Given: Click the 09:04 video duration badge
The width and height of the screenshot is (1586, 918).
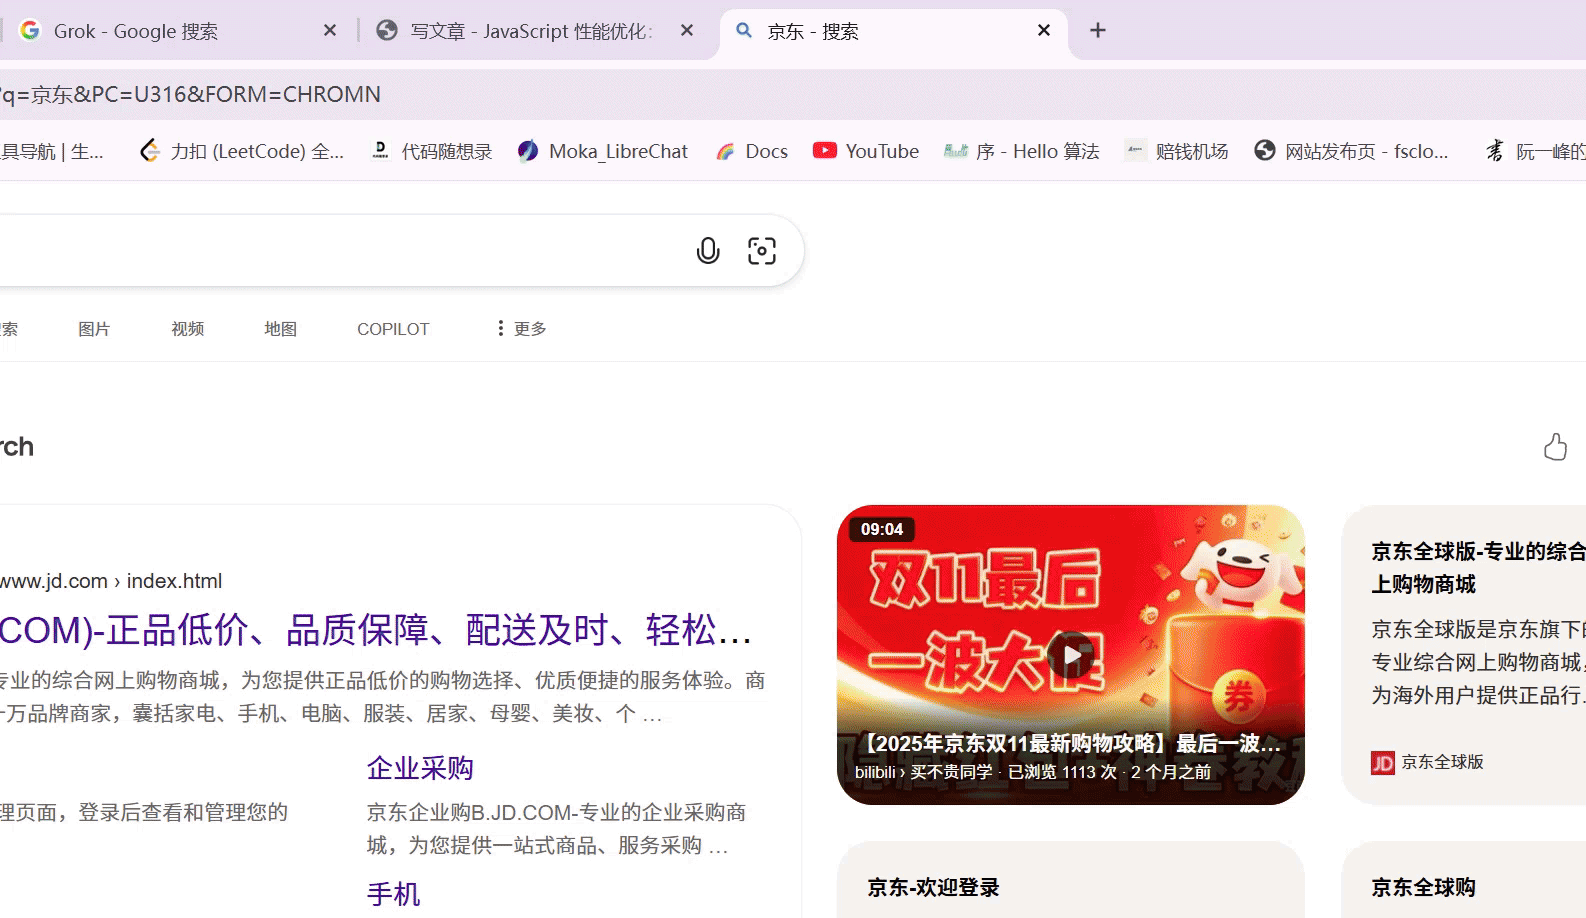Looking at the screenshot, I should [882, 529].
